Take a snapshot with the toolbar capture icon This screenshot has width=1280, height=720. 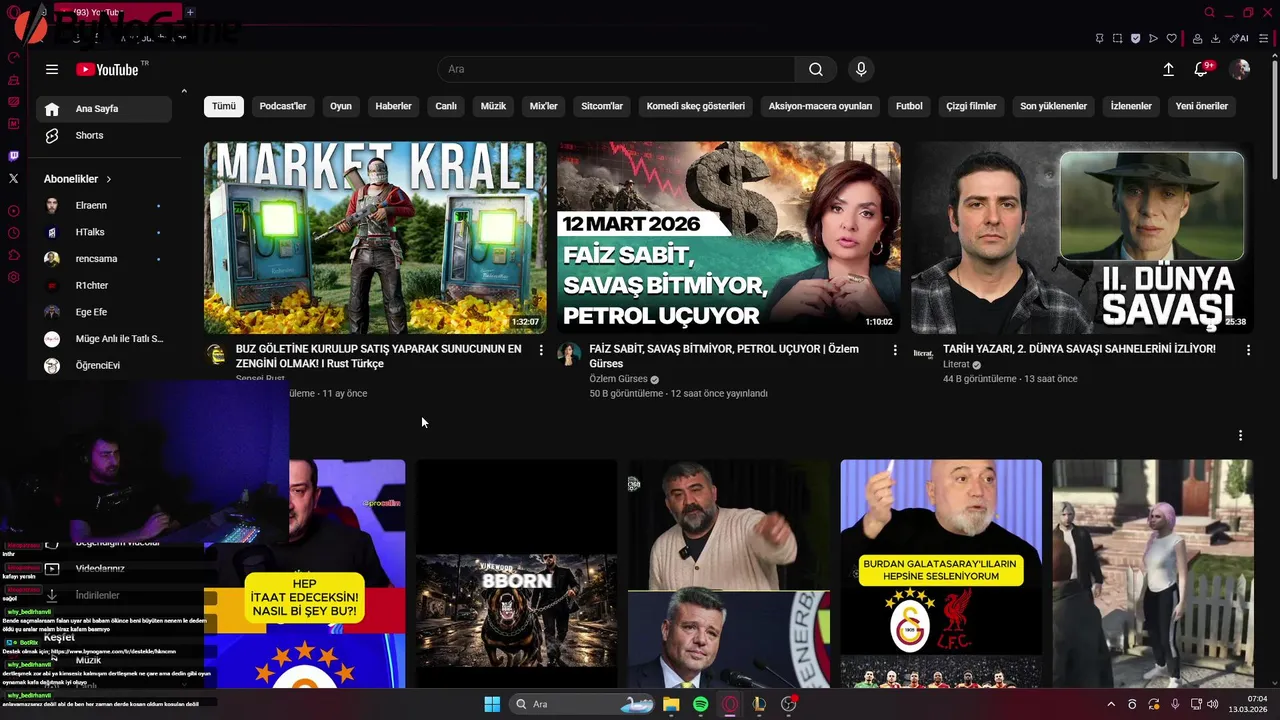1117,38
